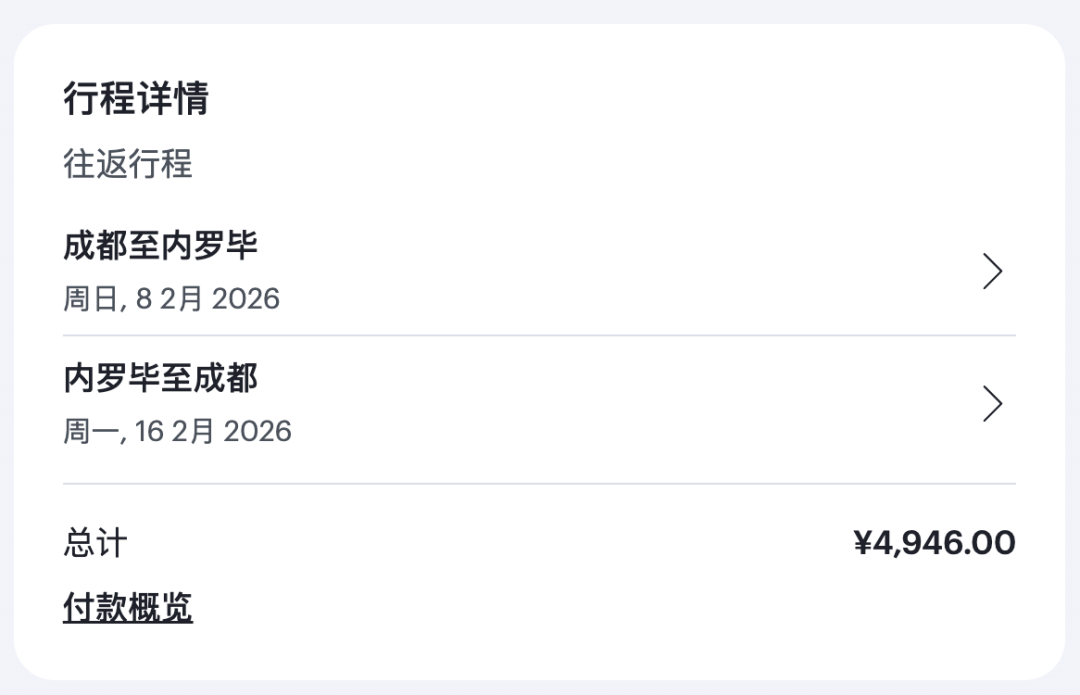Click the 往返行程 subtitle
Image resolution: width=1080 pixels, height=695 pixels.
[127, 163]
